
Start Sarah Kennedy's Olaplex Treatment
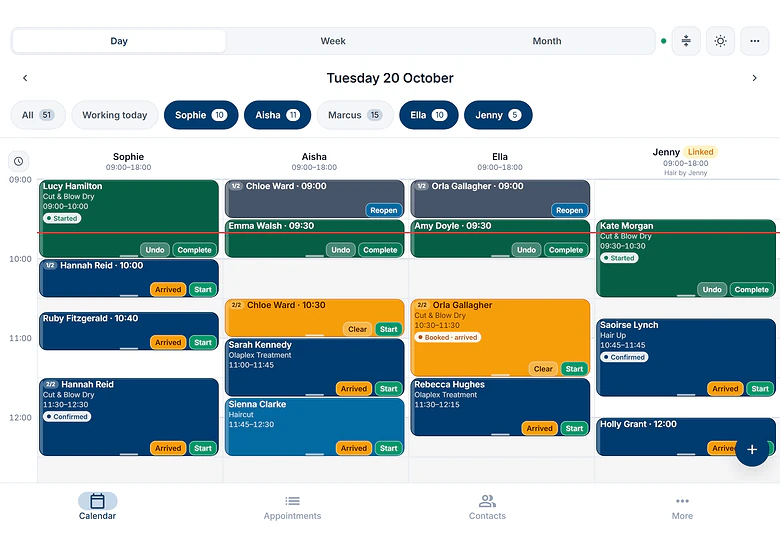389,388
